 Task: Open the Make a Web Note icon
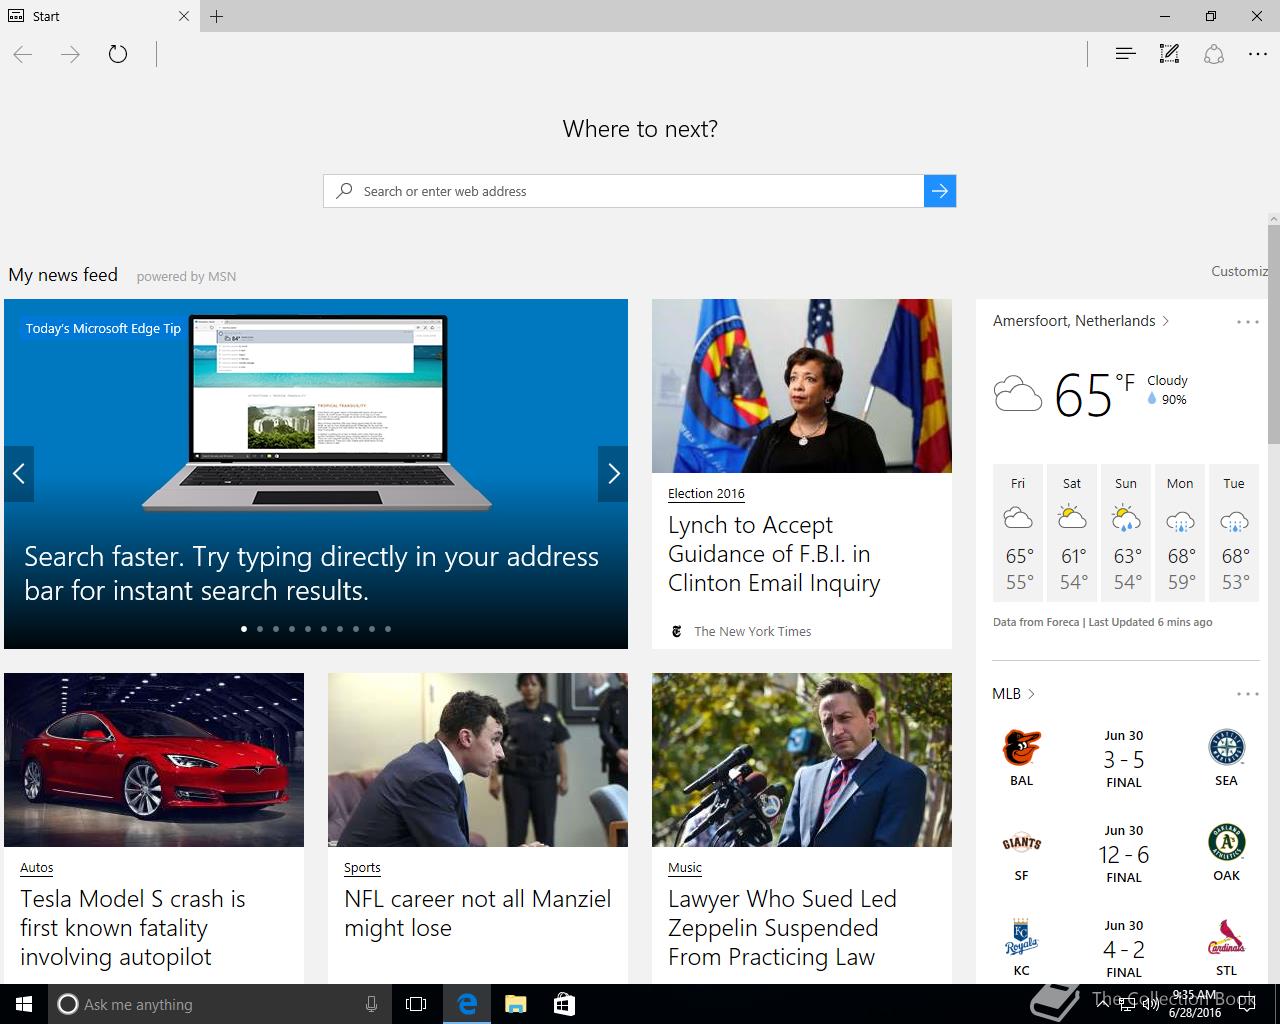(1169, 54)
